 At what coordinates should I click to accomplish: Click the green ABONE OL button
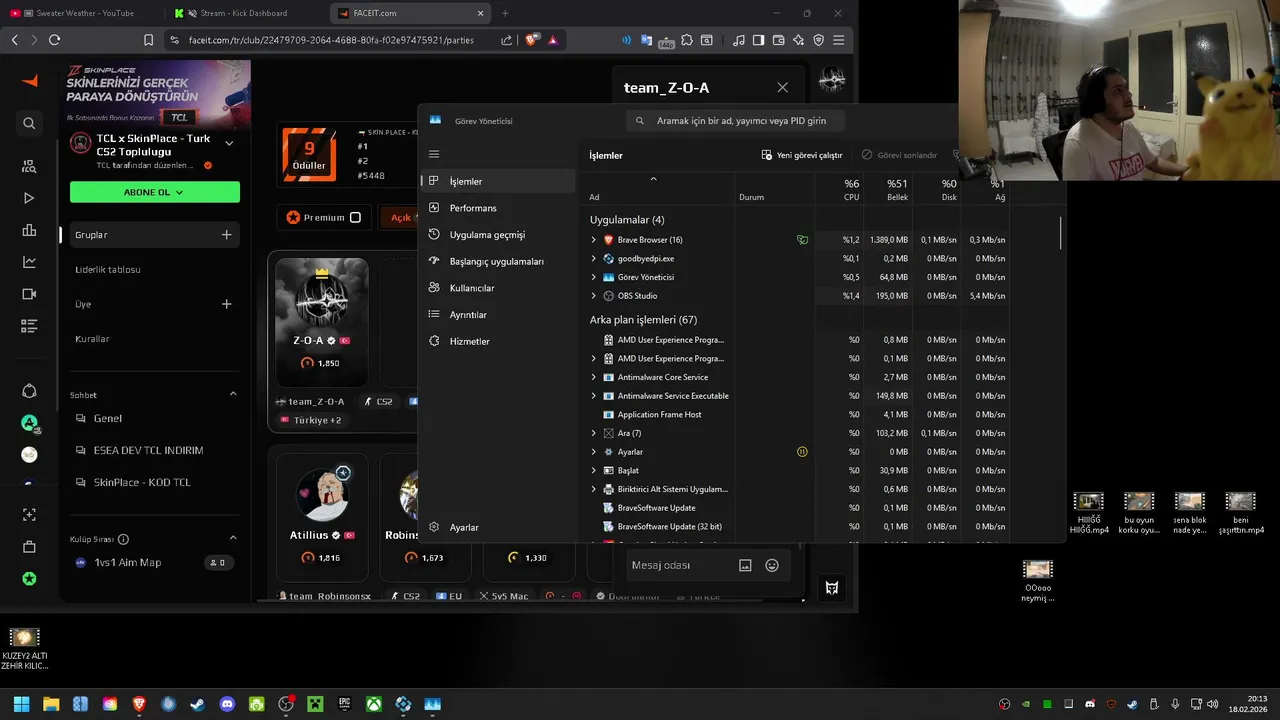click(x=155, y=192)
